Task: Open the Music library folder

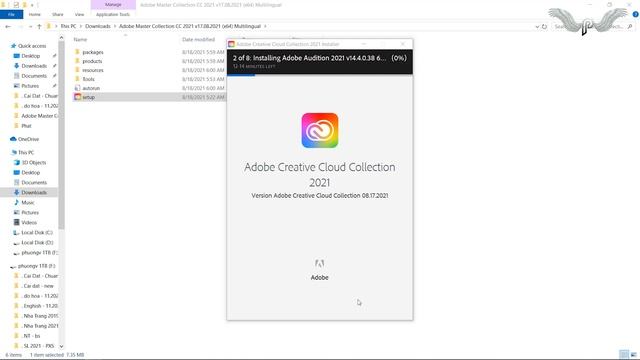Action: 28,202
